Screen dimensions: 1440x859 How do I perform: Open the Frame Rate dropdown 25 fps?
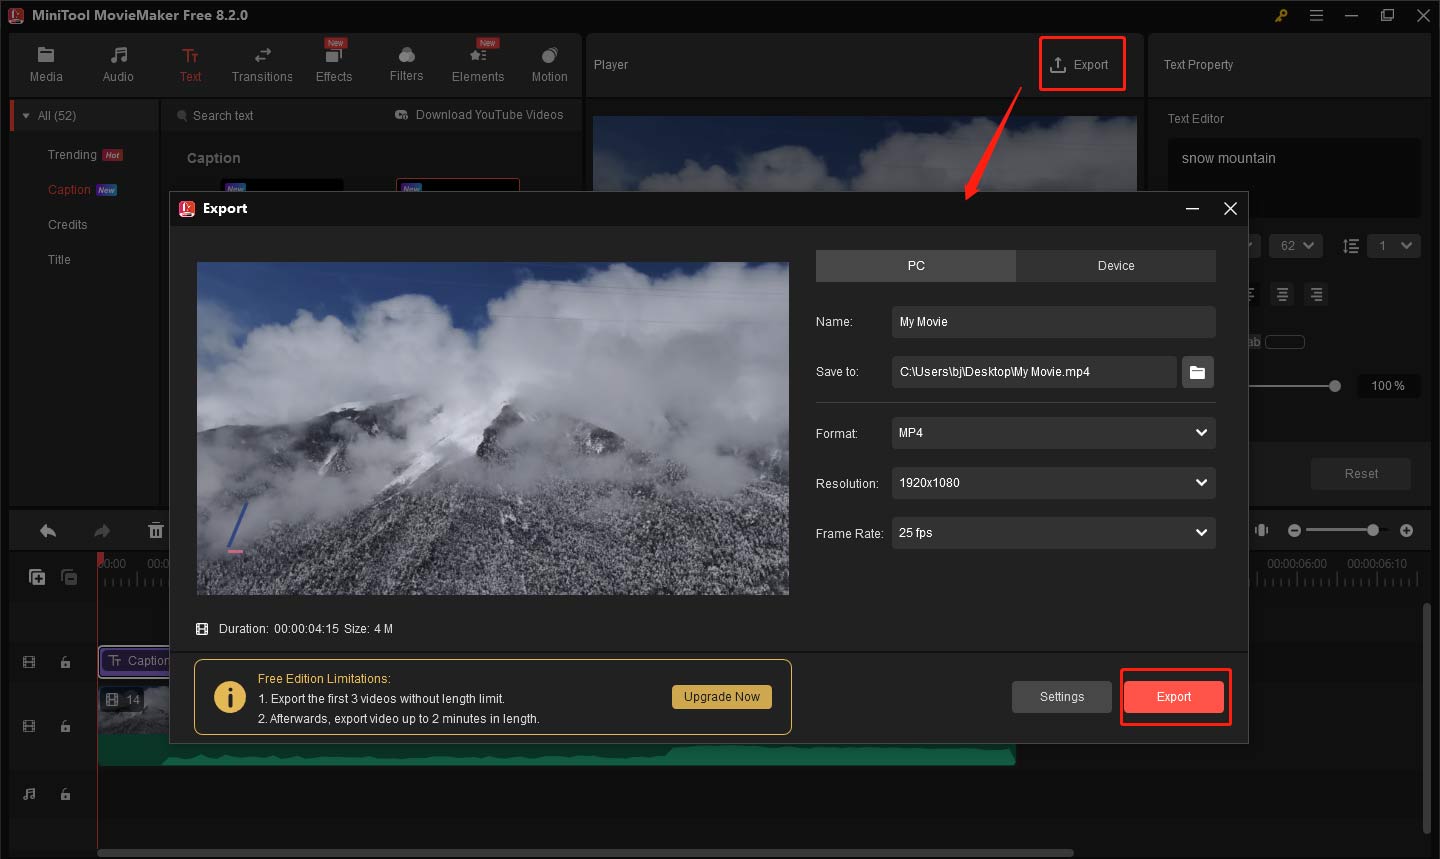click(x=1053, y=533)
